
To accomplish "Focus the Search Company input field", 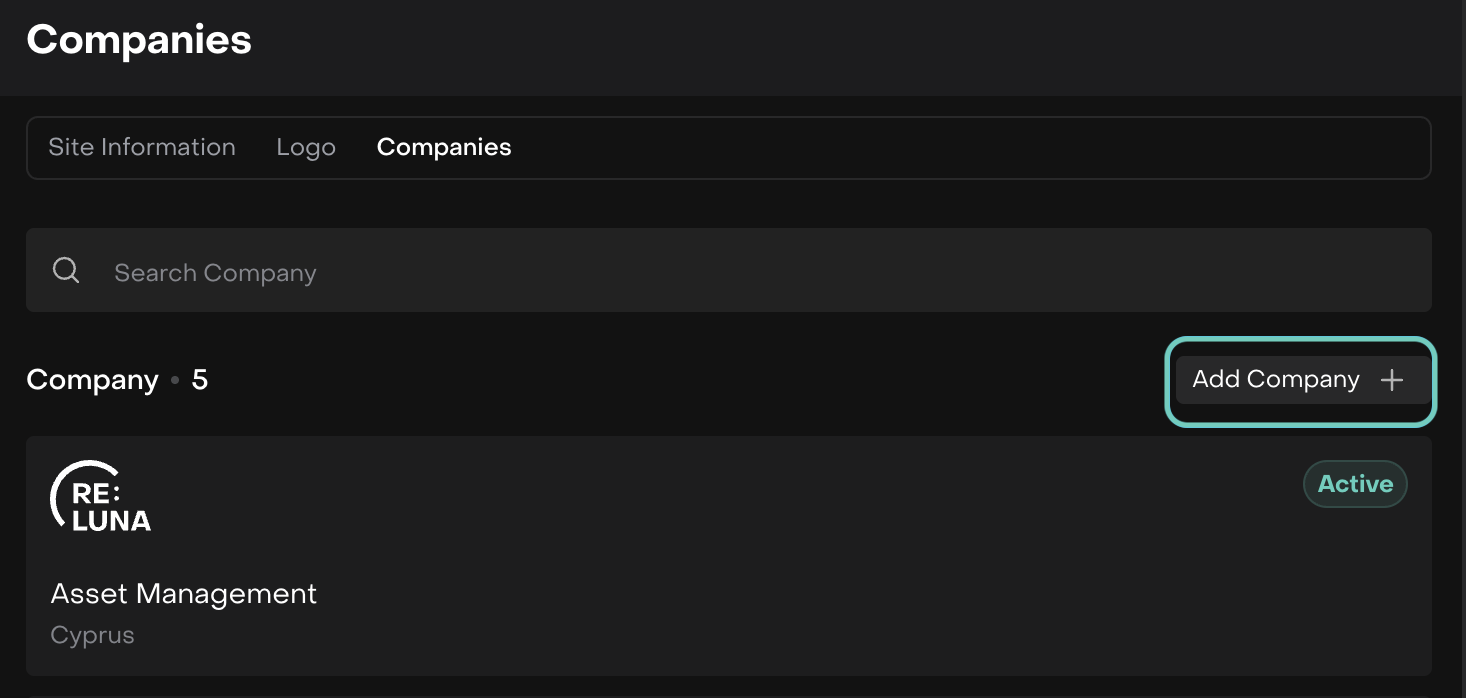I will 600,272.
